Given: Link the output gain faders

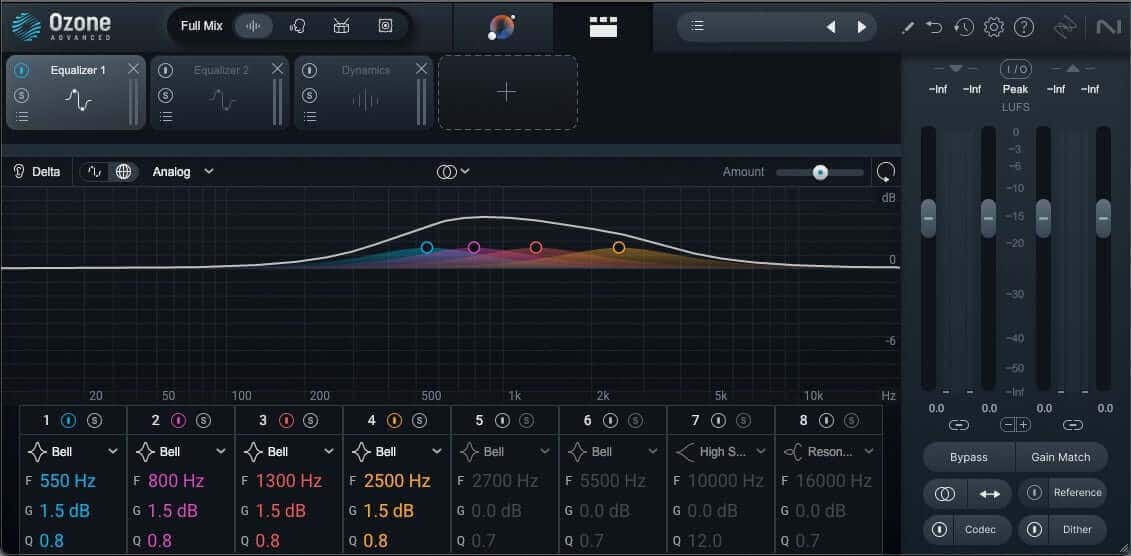Looking at the screenshot, I should click(x=1073, y=425).
